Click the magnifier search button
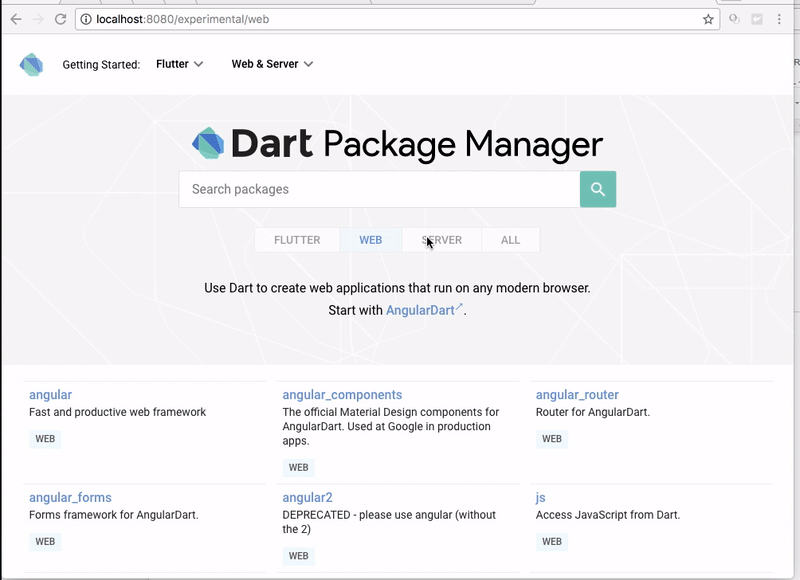This screenshot has height=580, width=800. 598,189
